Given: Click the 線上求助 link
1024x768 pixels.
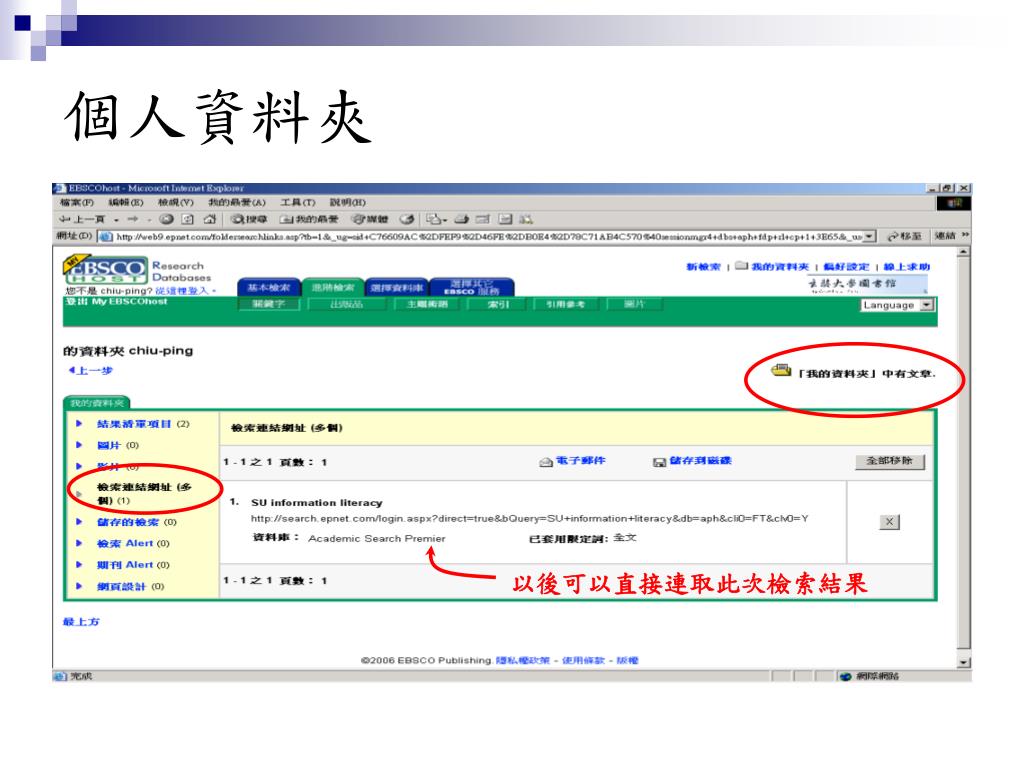Looking at the screenshot, I should (x=906, y=266).
